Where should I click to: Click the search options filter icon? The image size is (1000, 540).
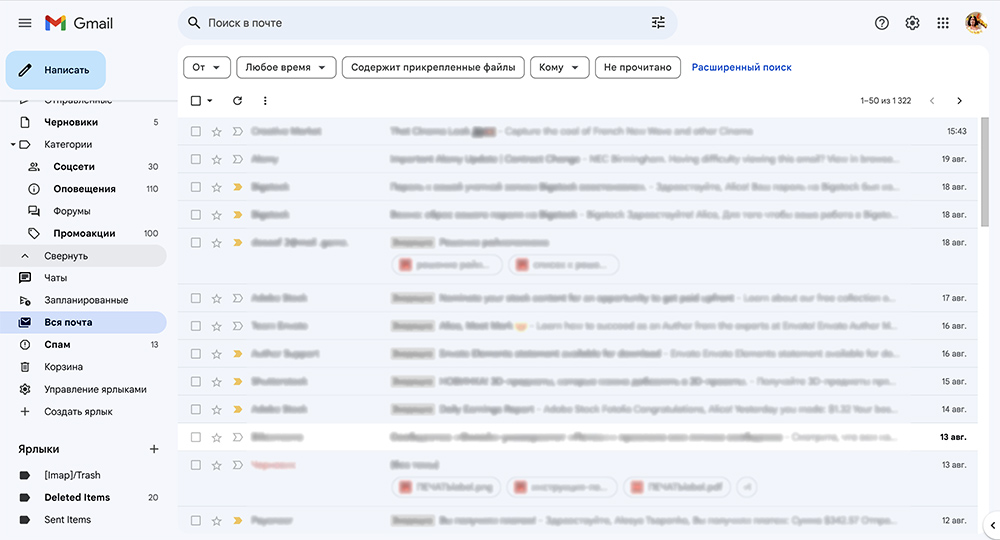657,23
